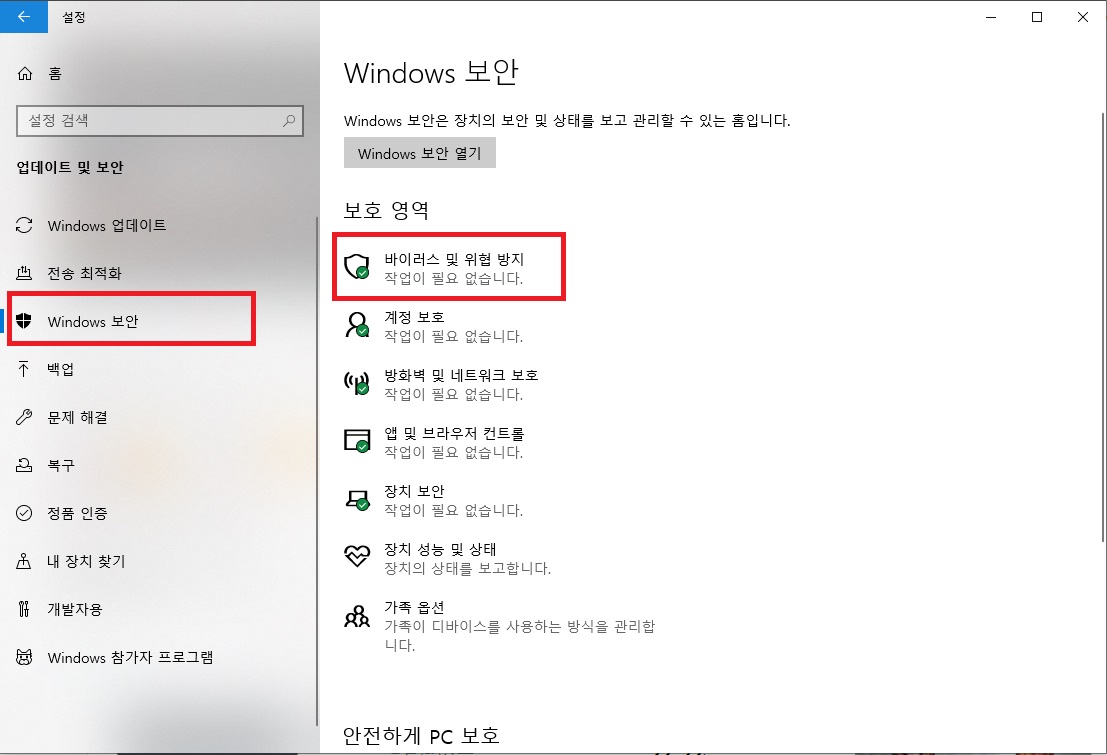Open 장치 성능 및 상태 area
1107x755 pixels.
click(x=448, y=558)
